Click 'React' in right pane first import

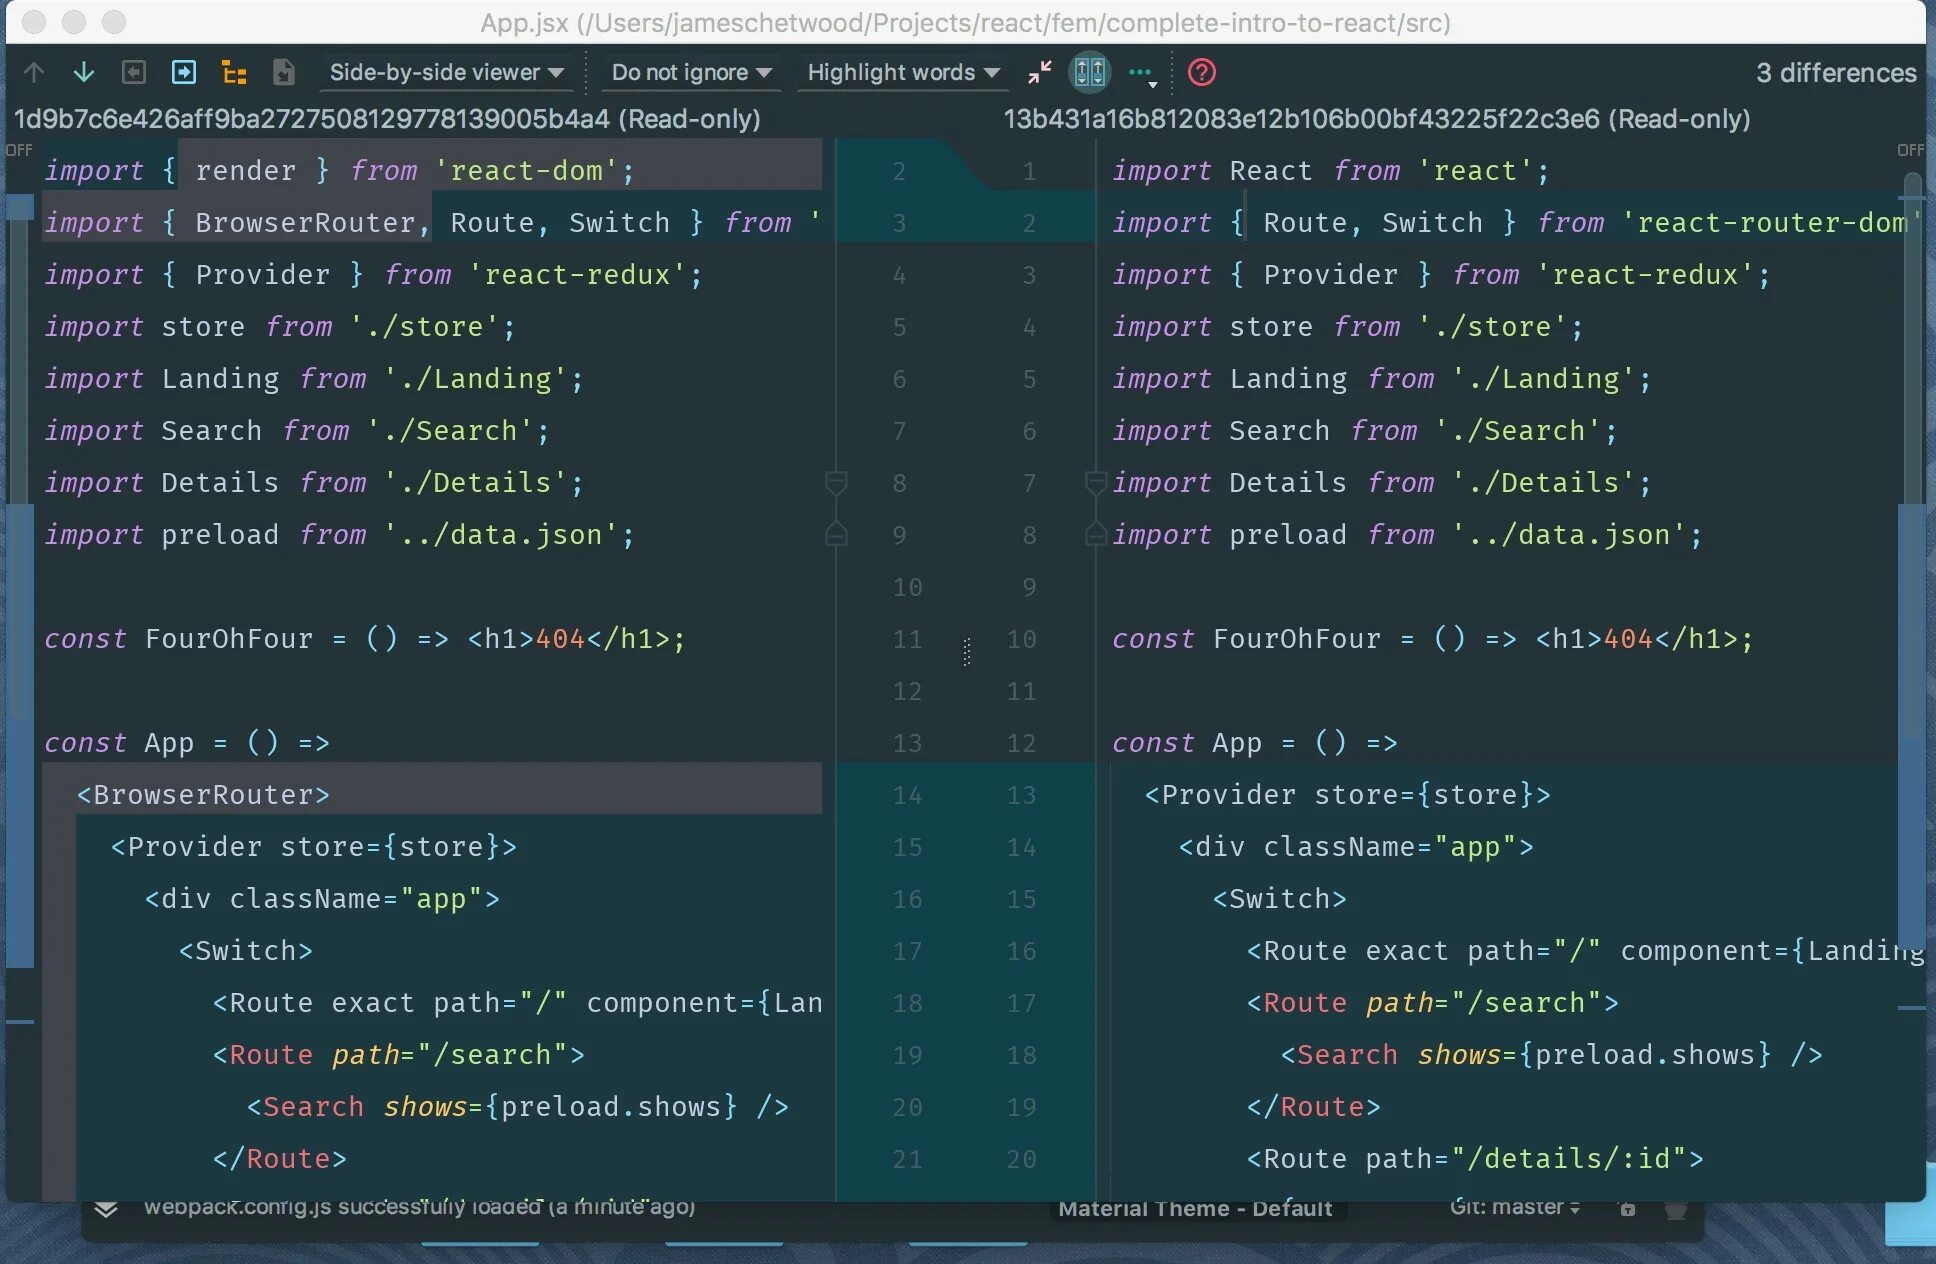1270,171
